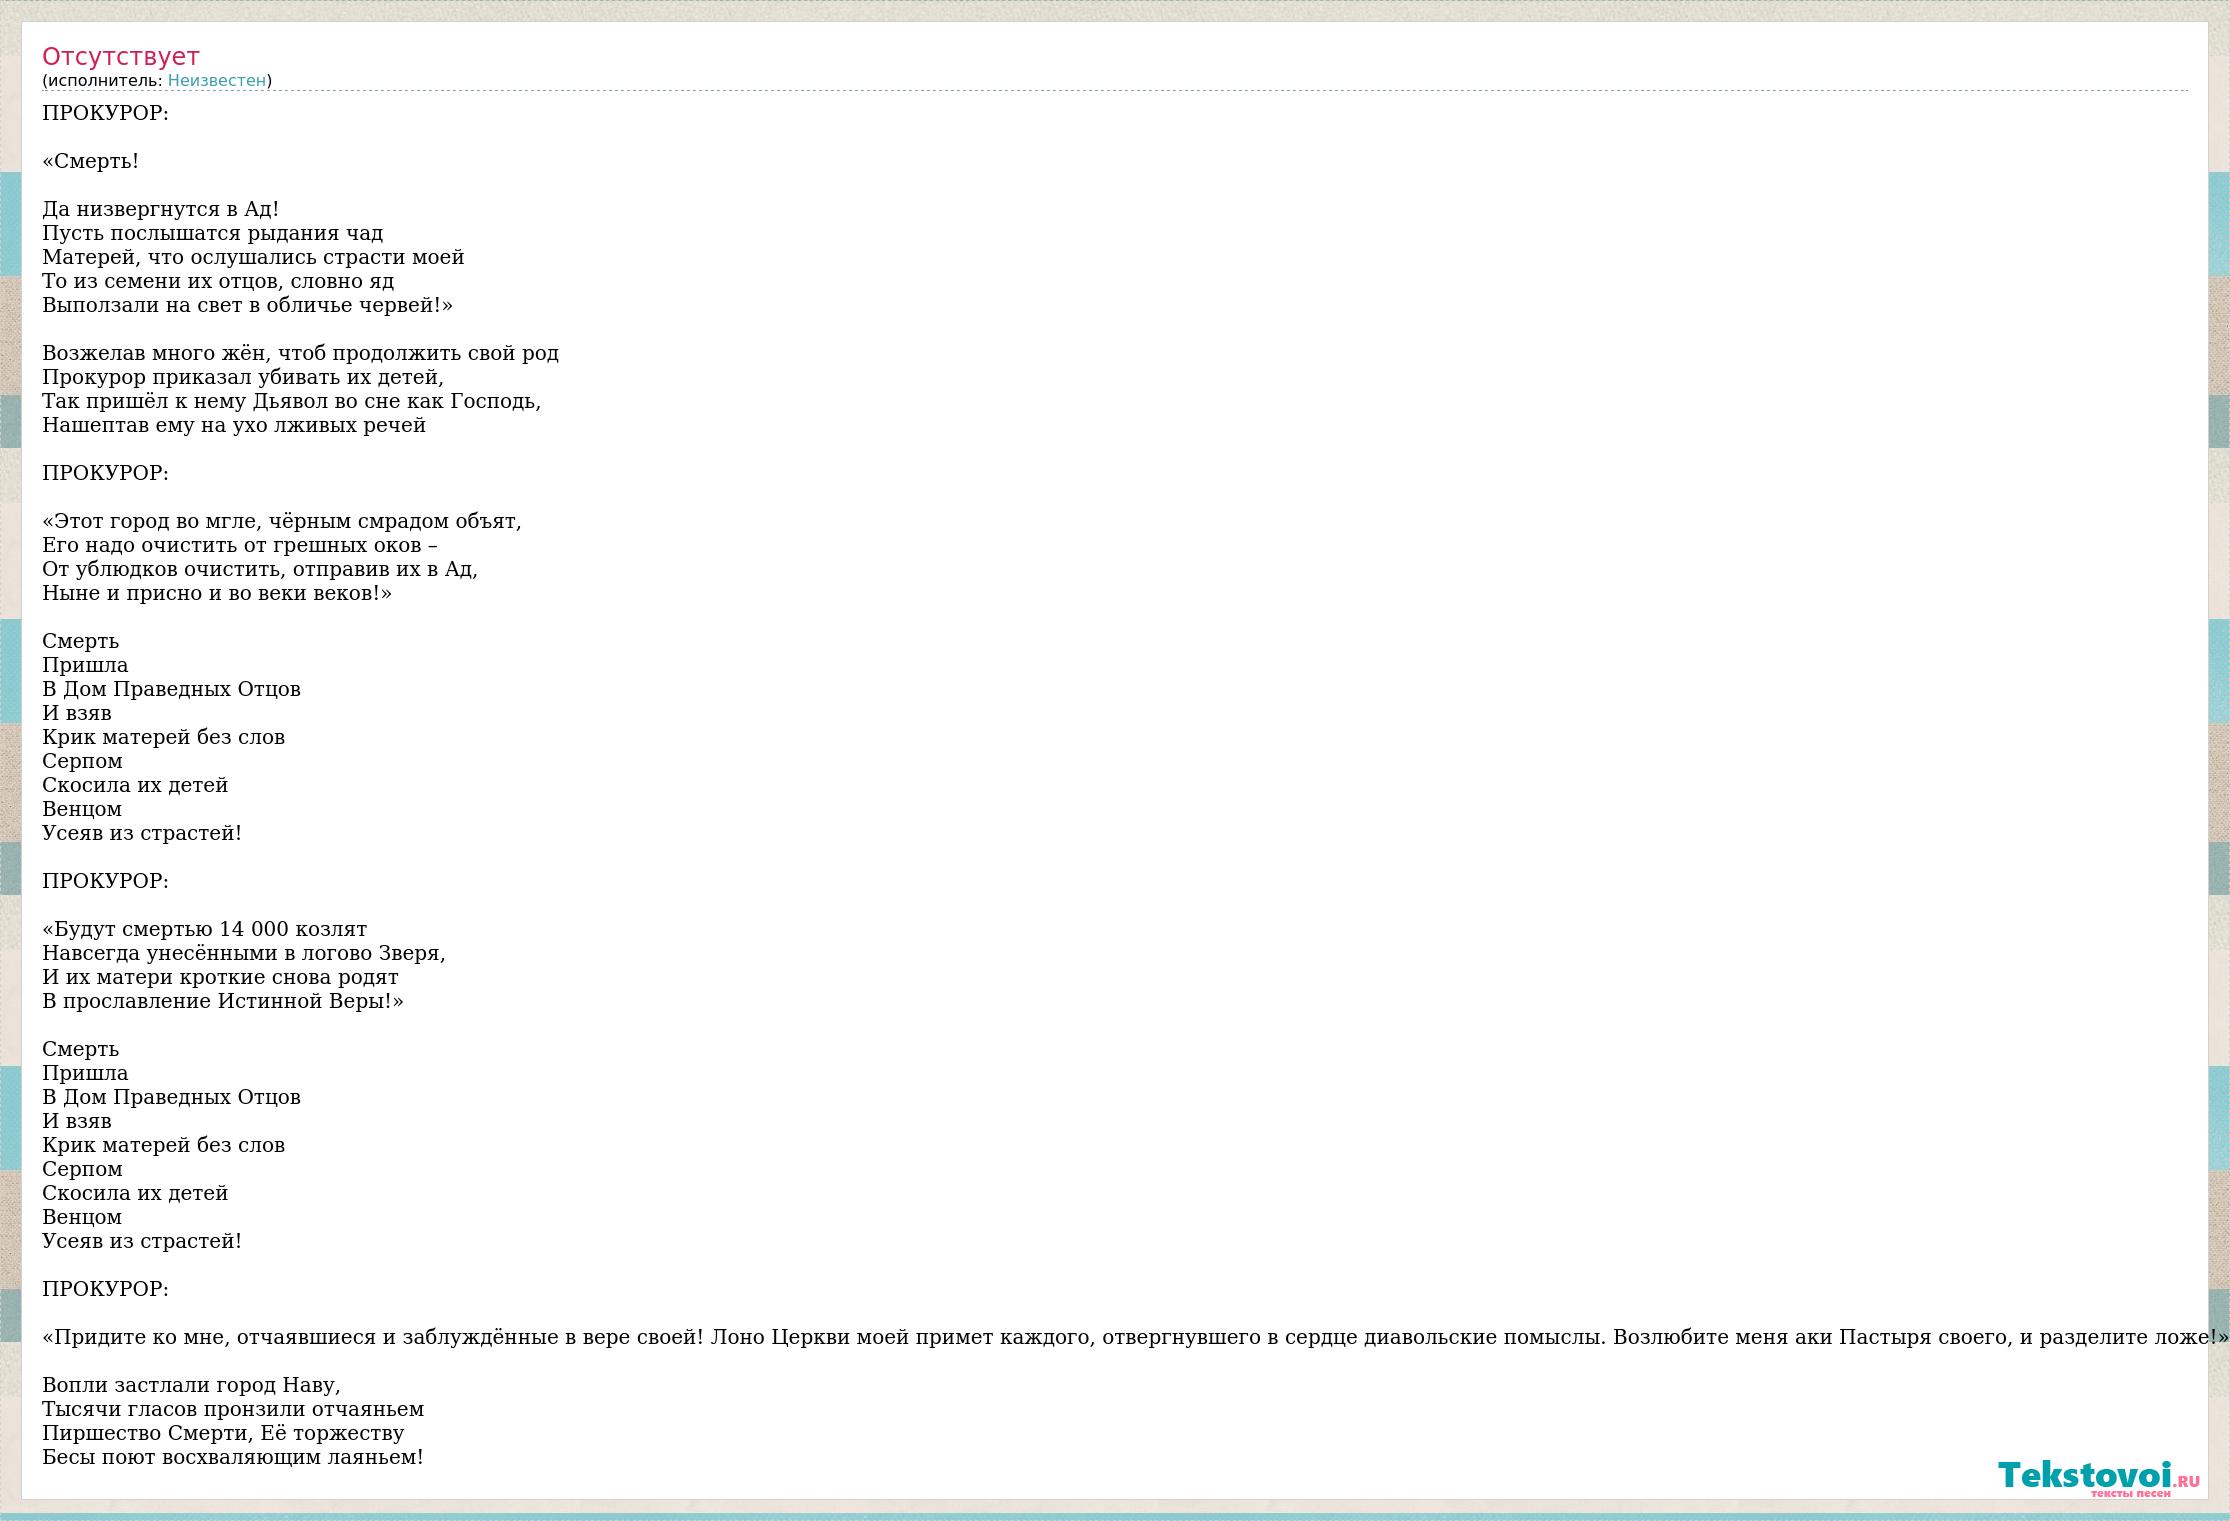Click the Tekstovoi.ru logo
The height and width of the screenshot is (1521, 2230).
click(2100, 1478)
